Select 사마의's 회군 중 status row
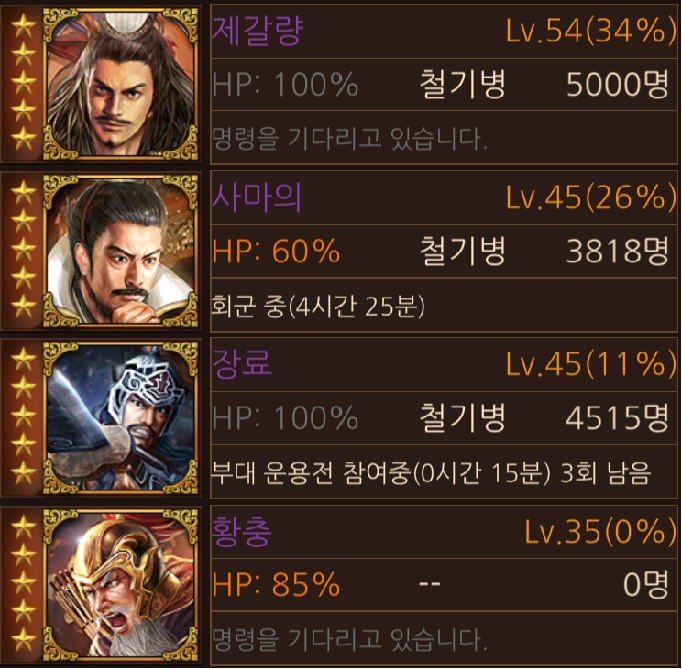 pyautogui.click(x=444, y=306)
